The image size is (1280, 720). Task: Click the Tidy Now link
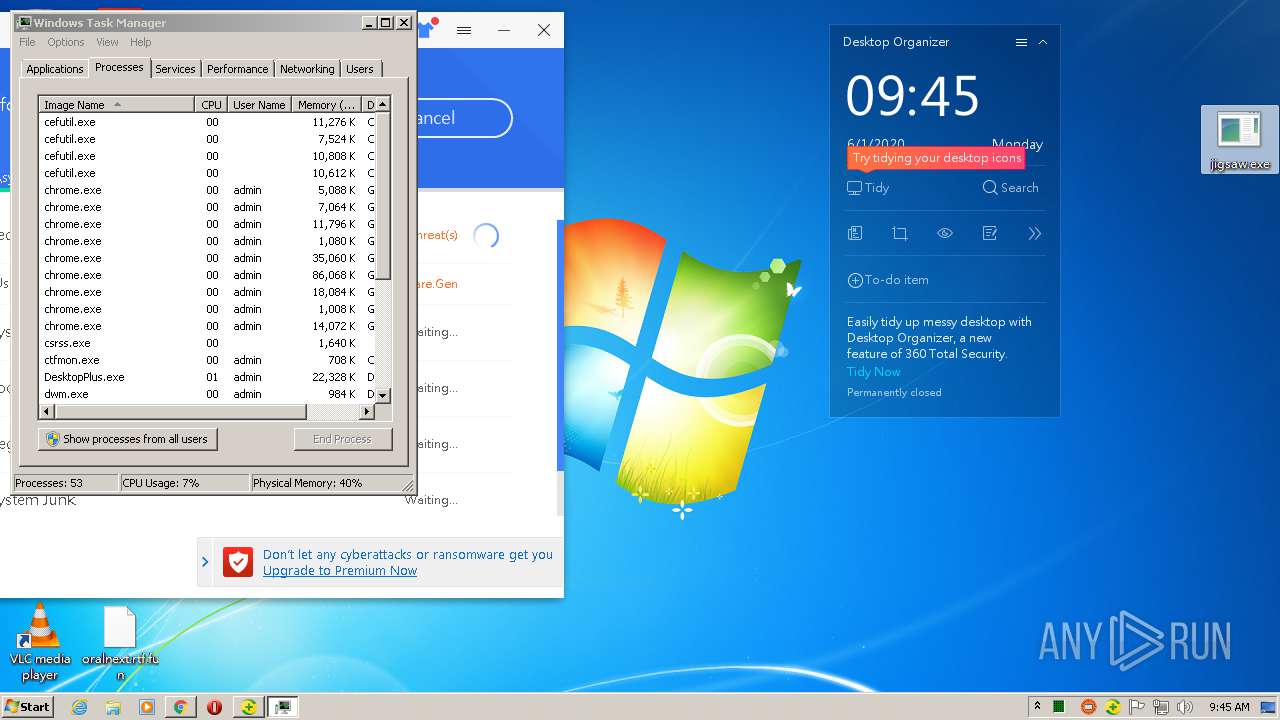[874, 371]
